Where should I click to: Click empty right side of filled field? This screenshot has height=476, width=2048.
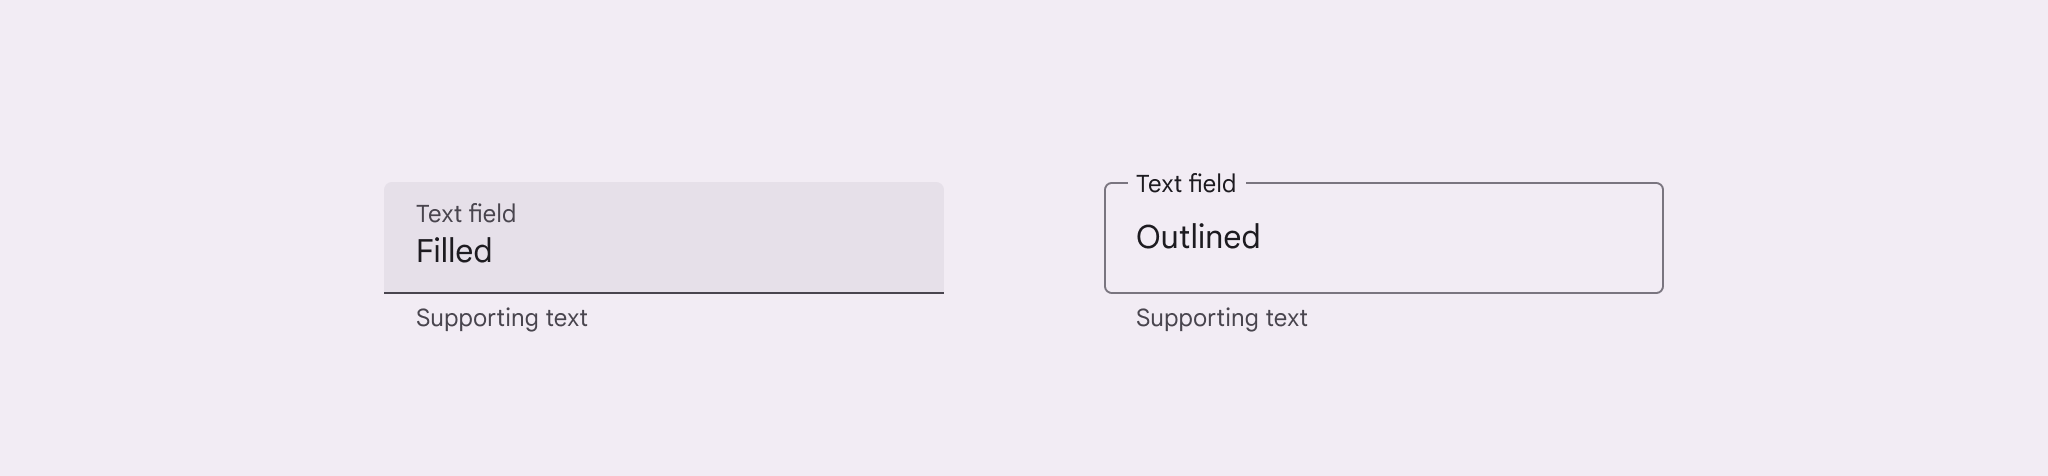pos(800,238)
